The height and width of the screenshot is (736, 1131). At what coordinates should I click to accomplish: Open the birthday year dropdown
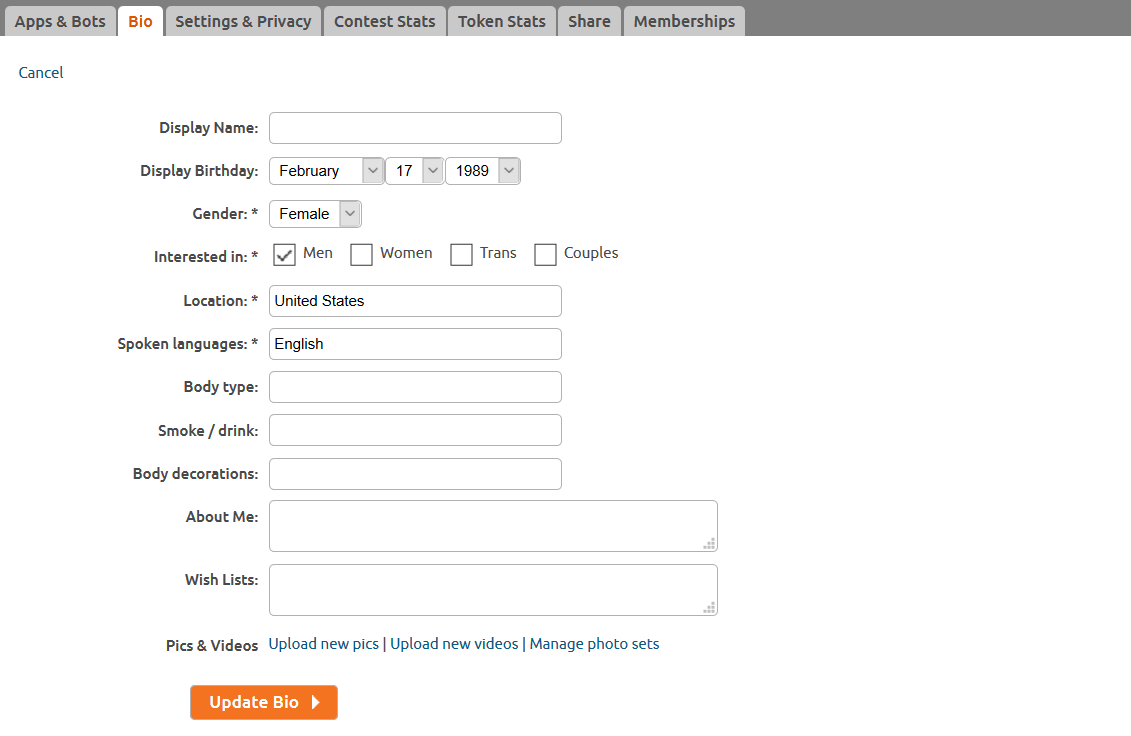[482, 171]
